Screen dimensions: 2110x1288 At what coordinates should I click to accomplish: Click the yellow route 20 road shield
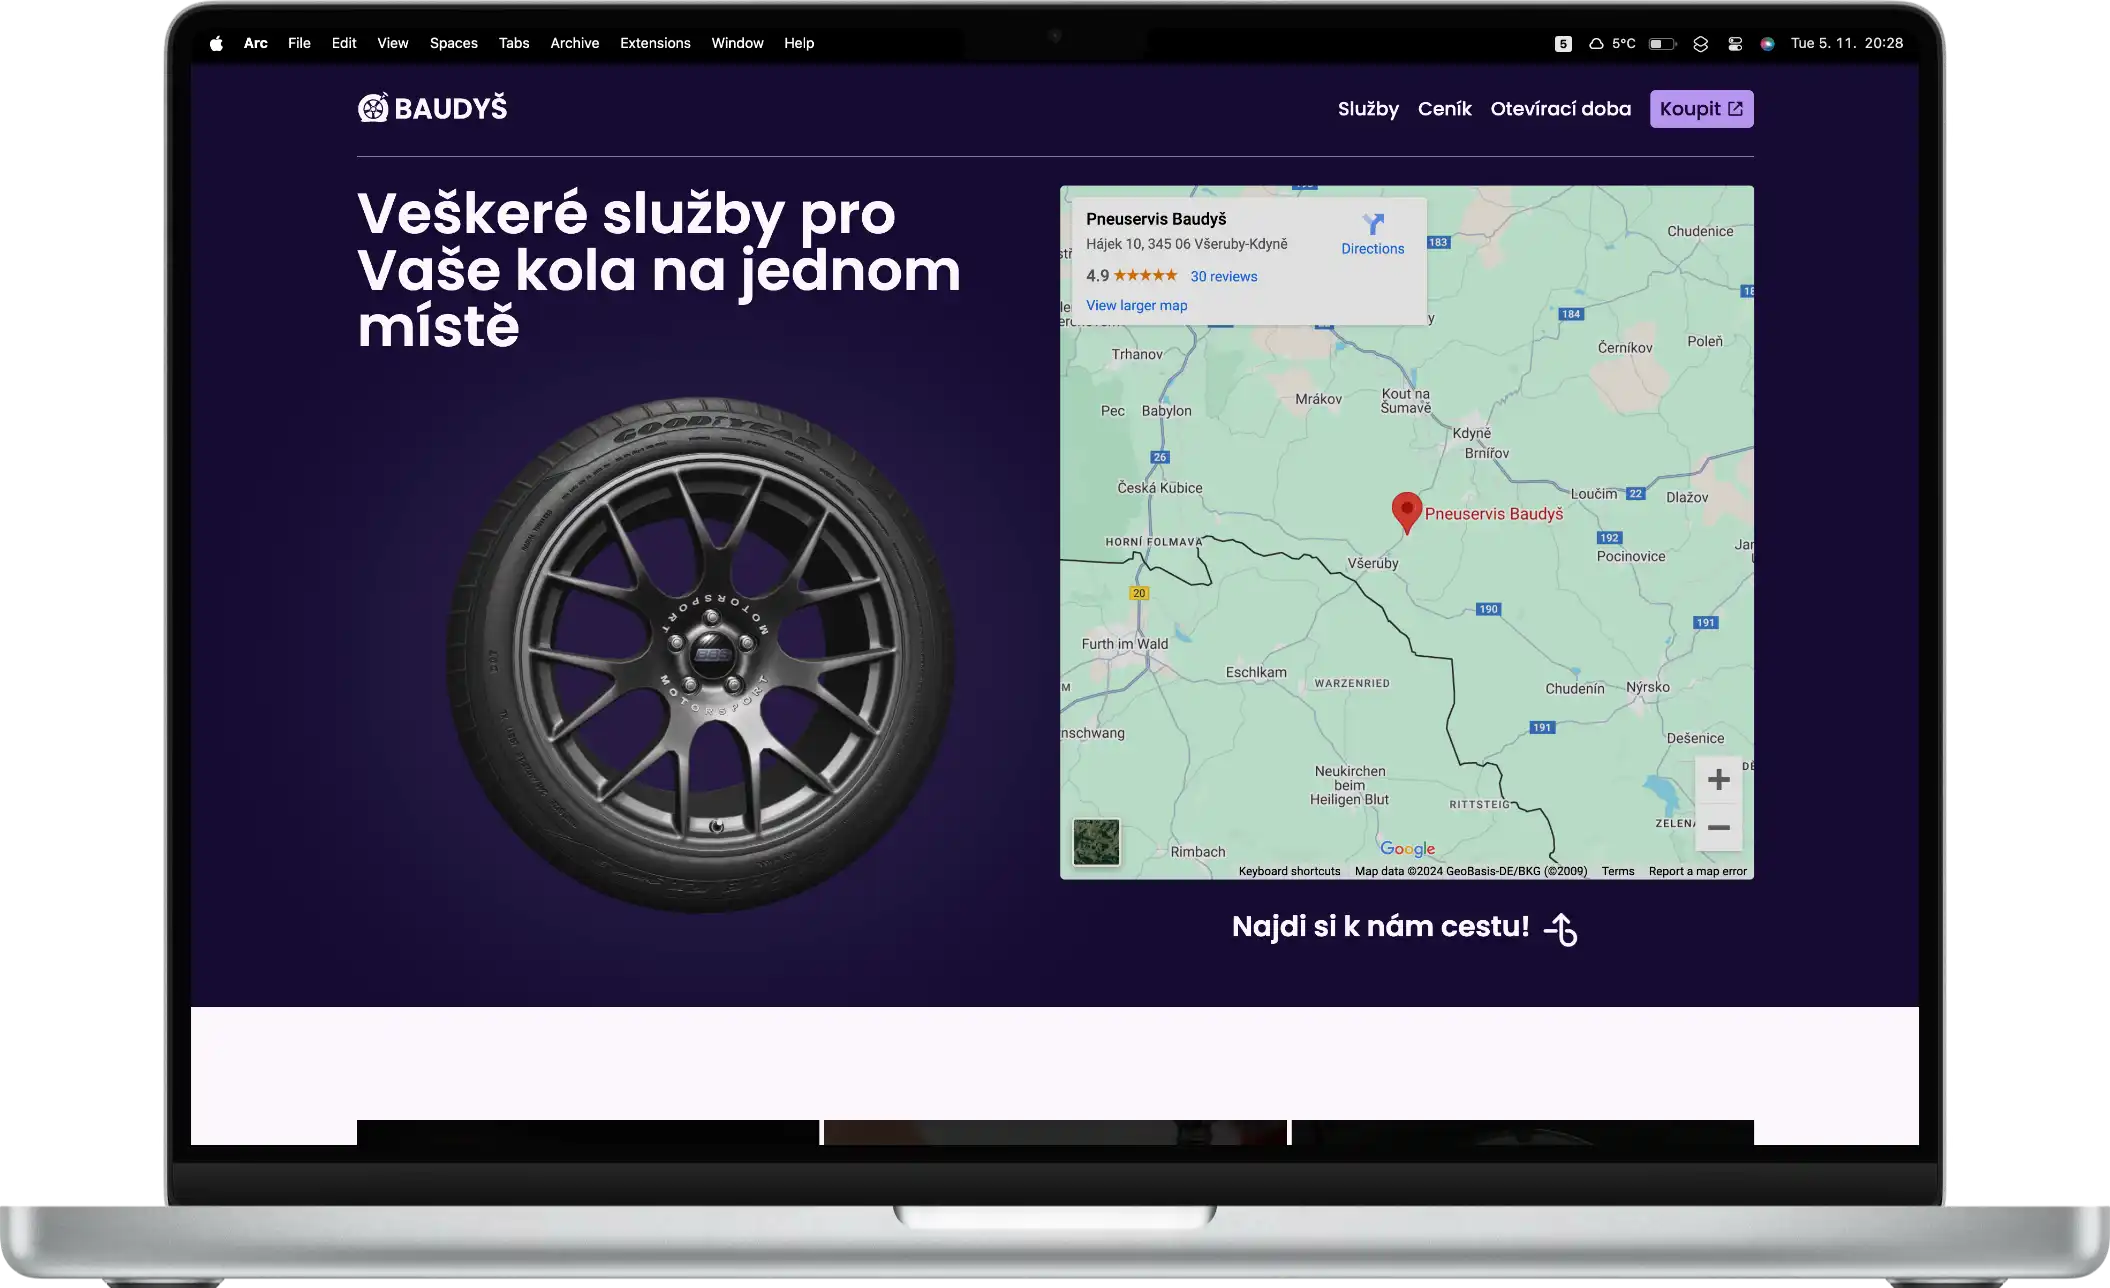[x=1139, y=593]
